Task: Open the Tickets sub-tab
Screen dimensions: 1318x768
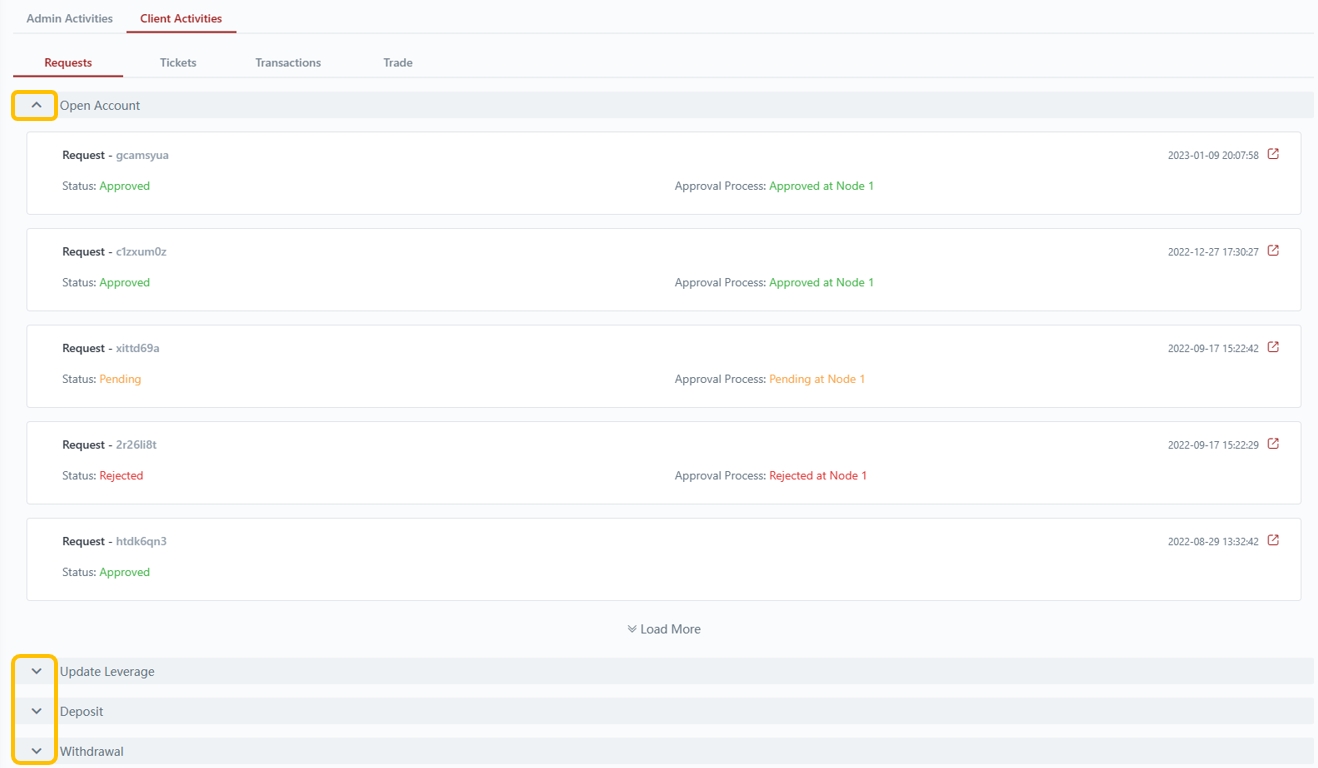Action: tap(178, 62)
